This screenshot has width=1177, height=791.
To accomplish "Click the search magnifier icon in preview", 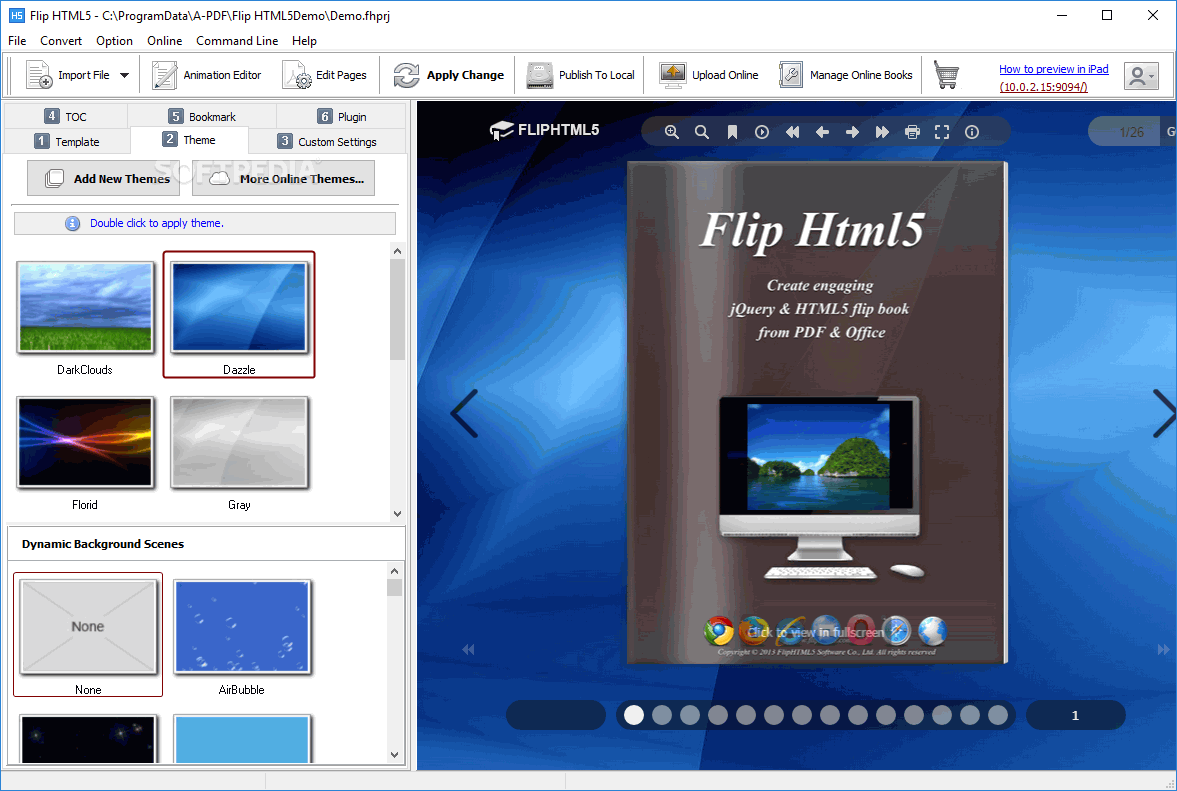I will tap(702, 132).
